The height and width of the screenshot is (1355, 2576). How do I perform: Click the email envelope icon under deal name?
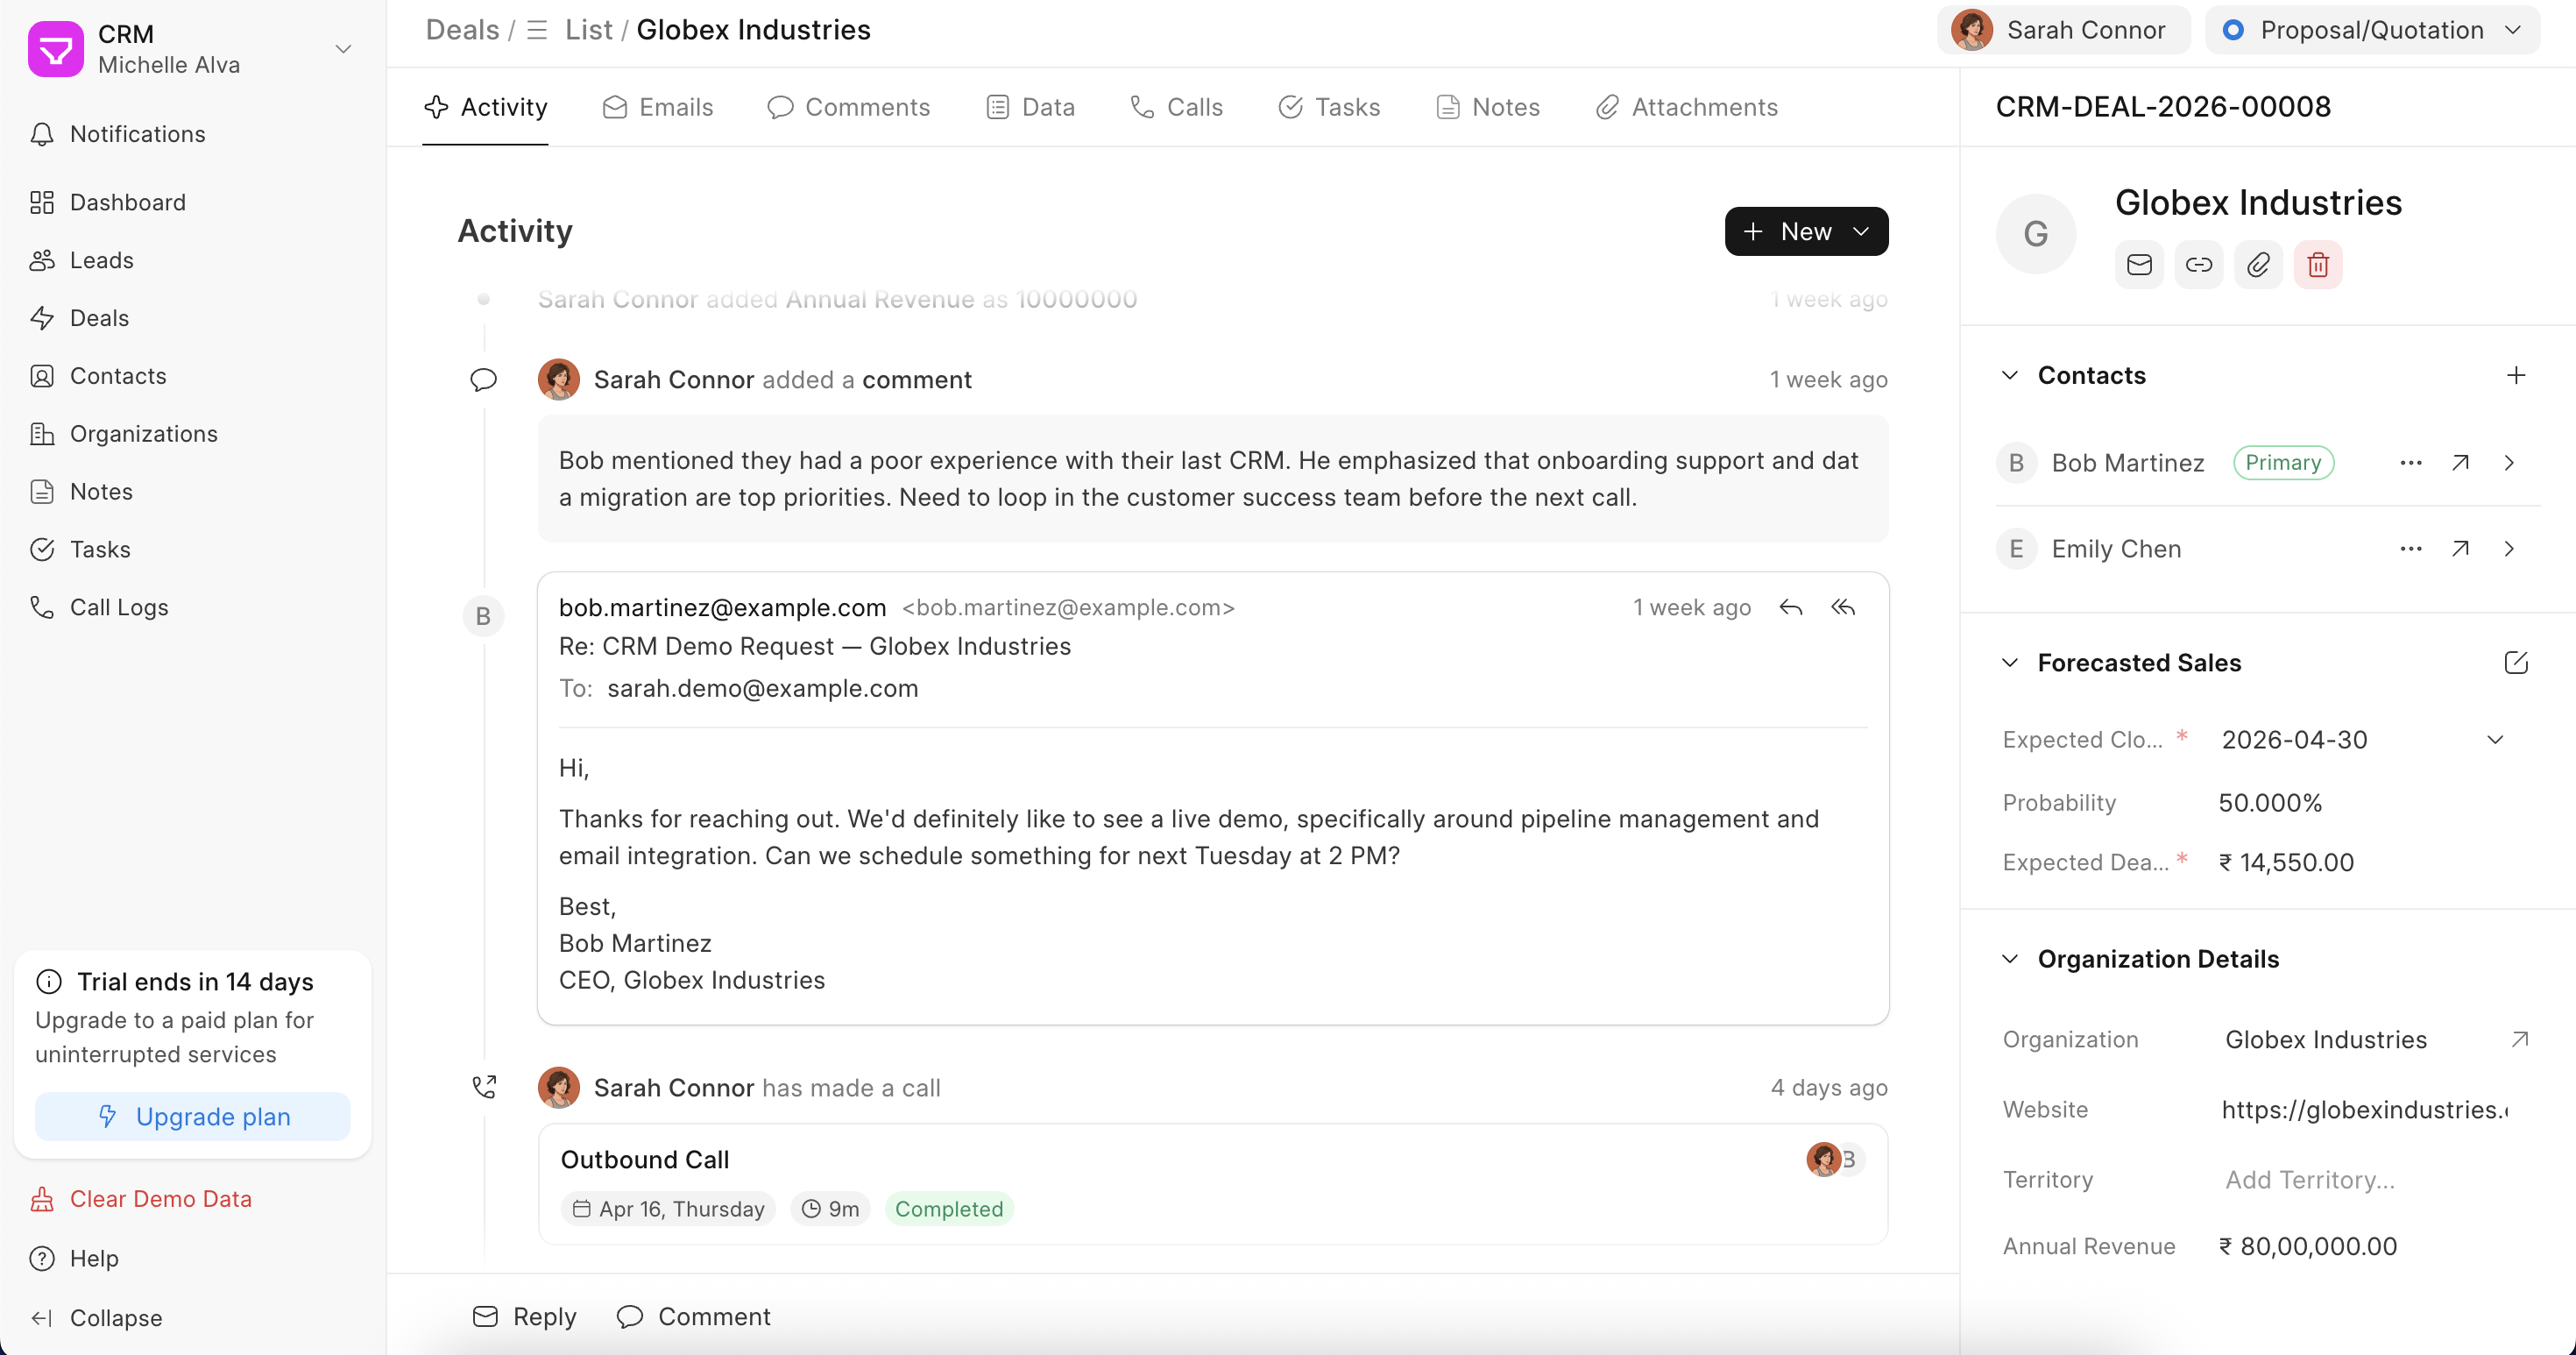click(x=2139, y=265)
